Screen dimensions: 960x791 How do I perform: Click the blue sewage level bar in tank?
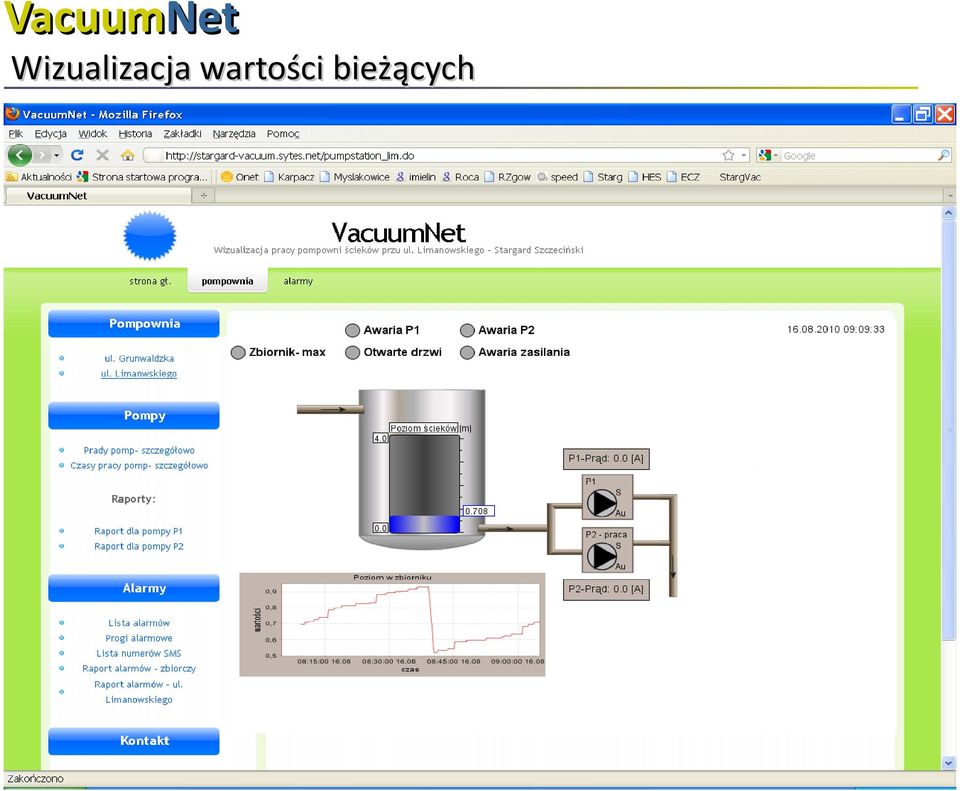tap(424, 525)
